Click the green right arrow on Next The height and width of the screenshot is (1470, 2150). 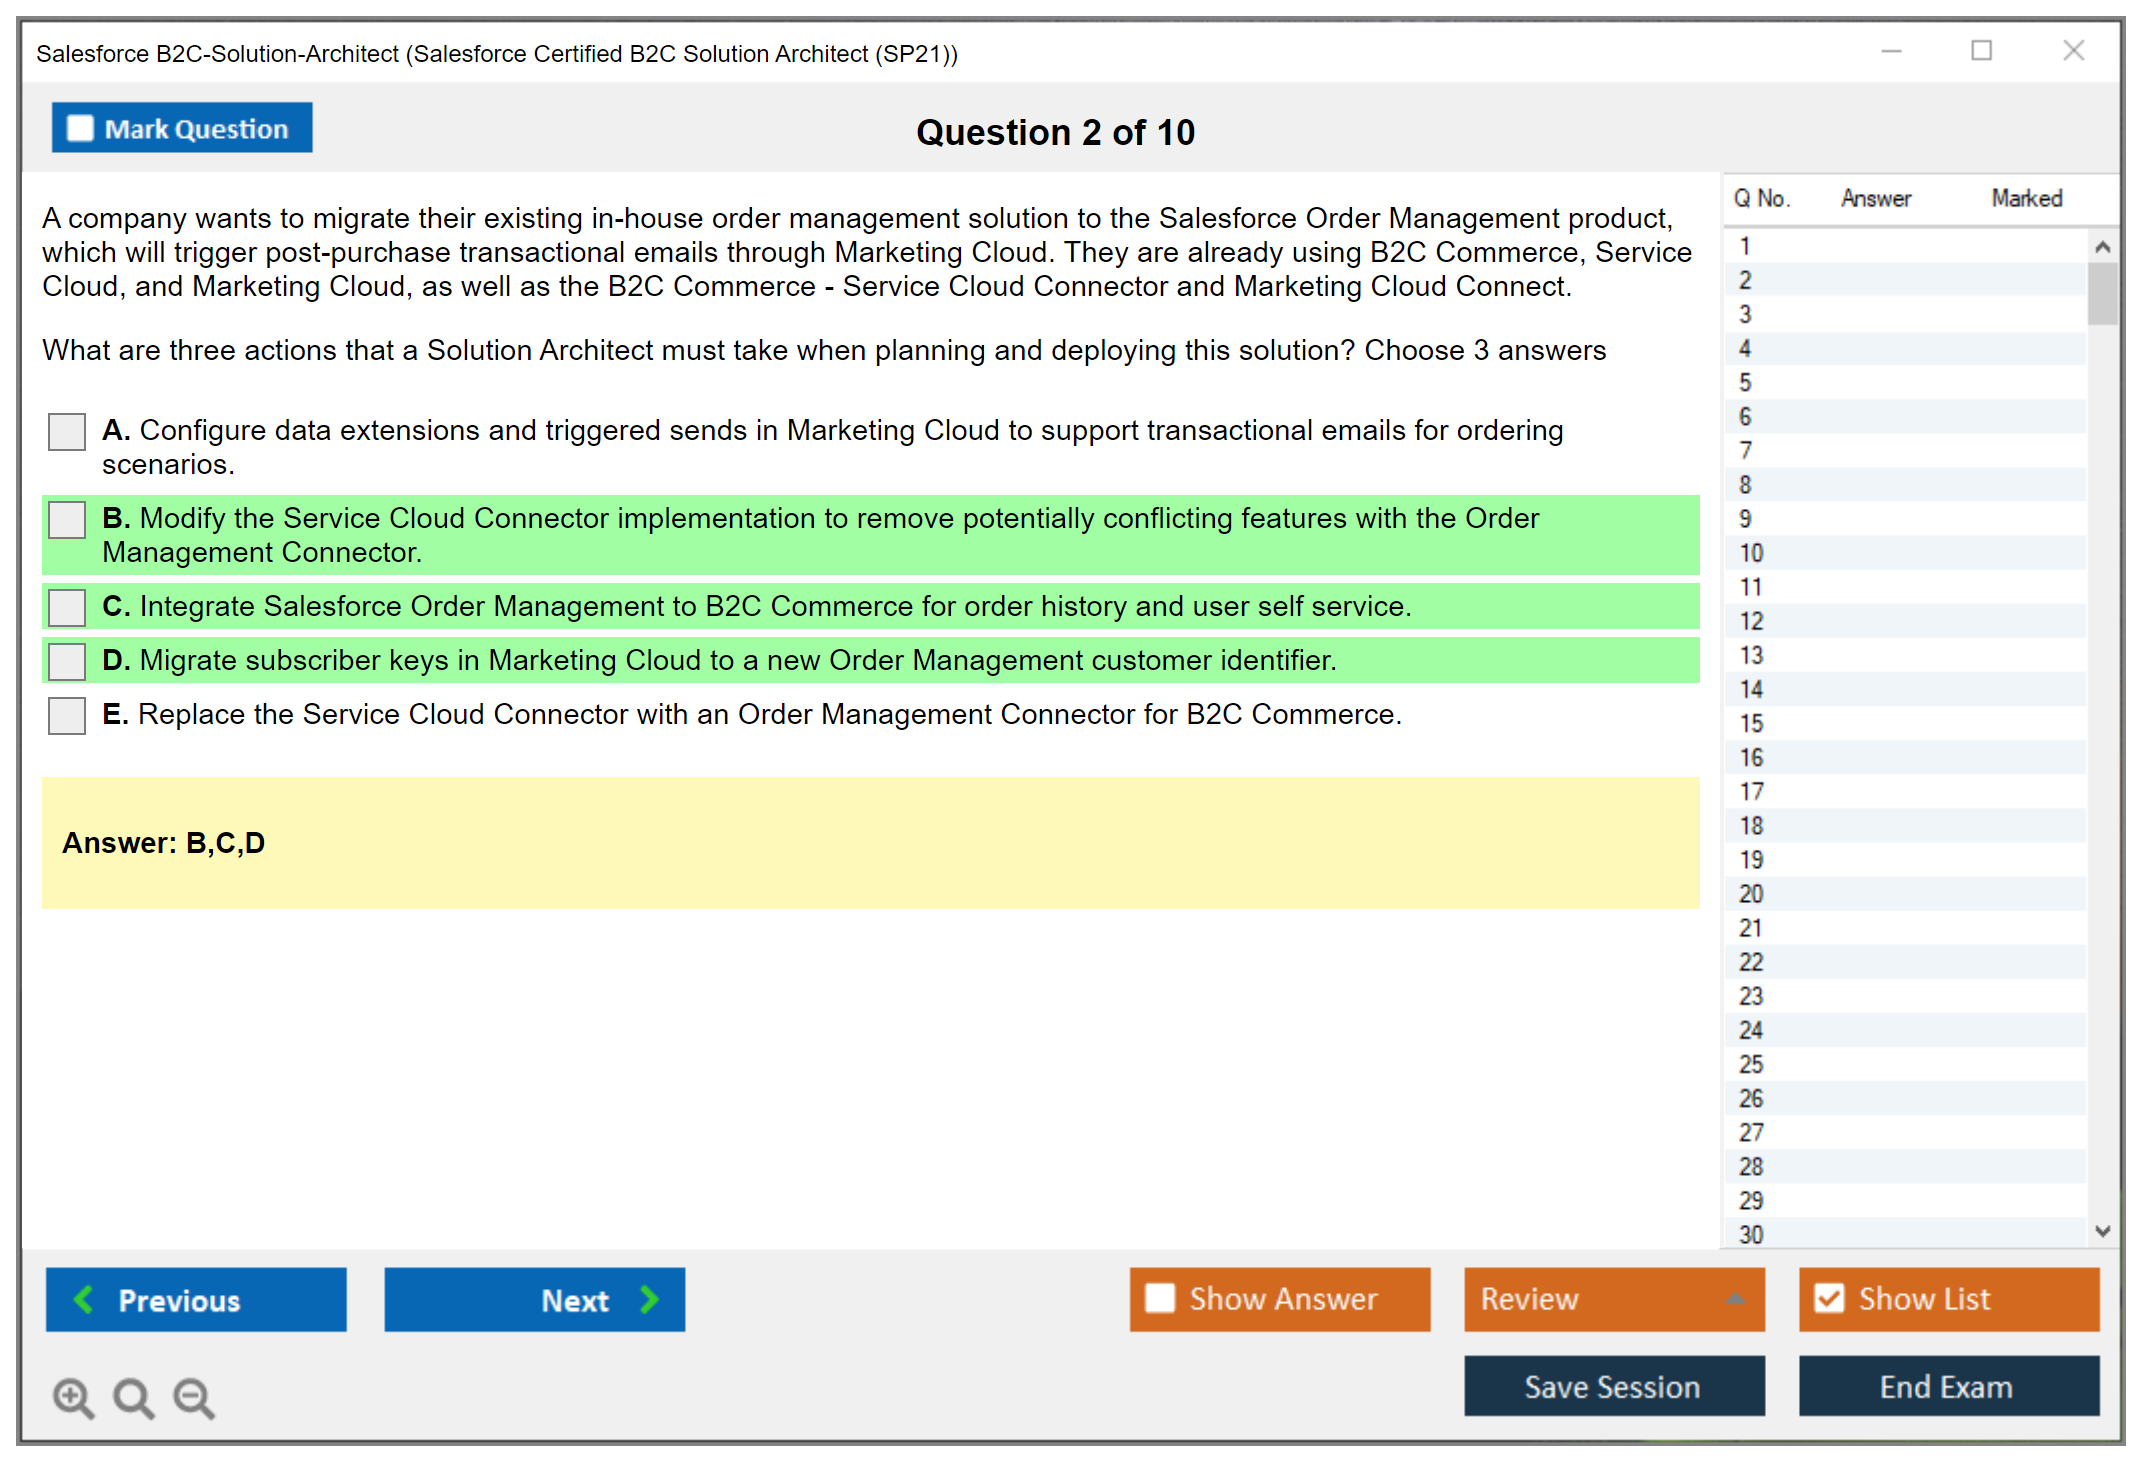point(649,1299)
